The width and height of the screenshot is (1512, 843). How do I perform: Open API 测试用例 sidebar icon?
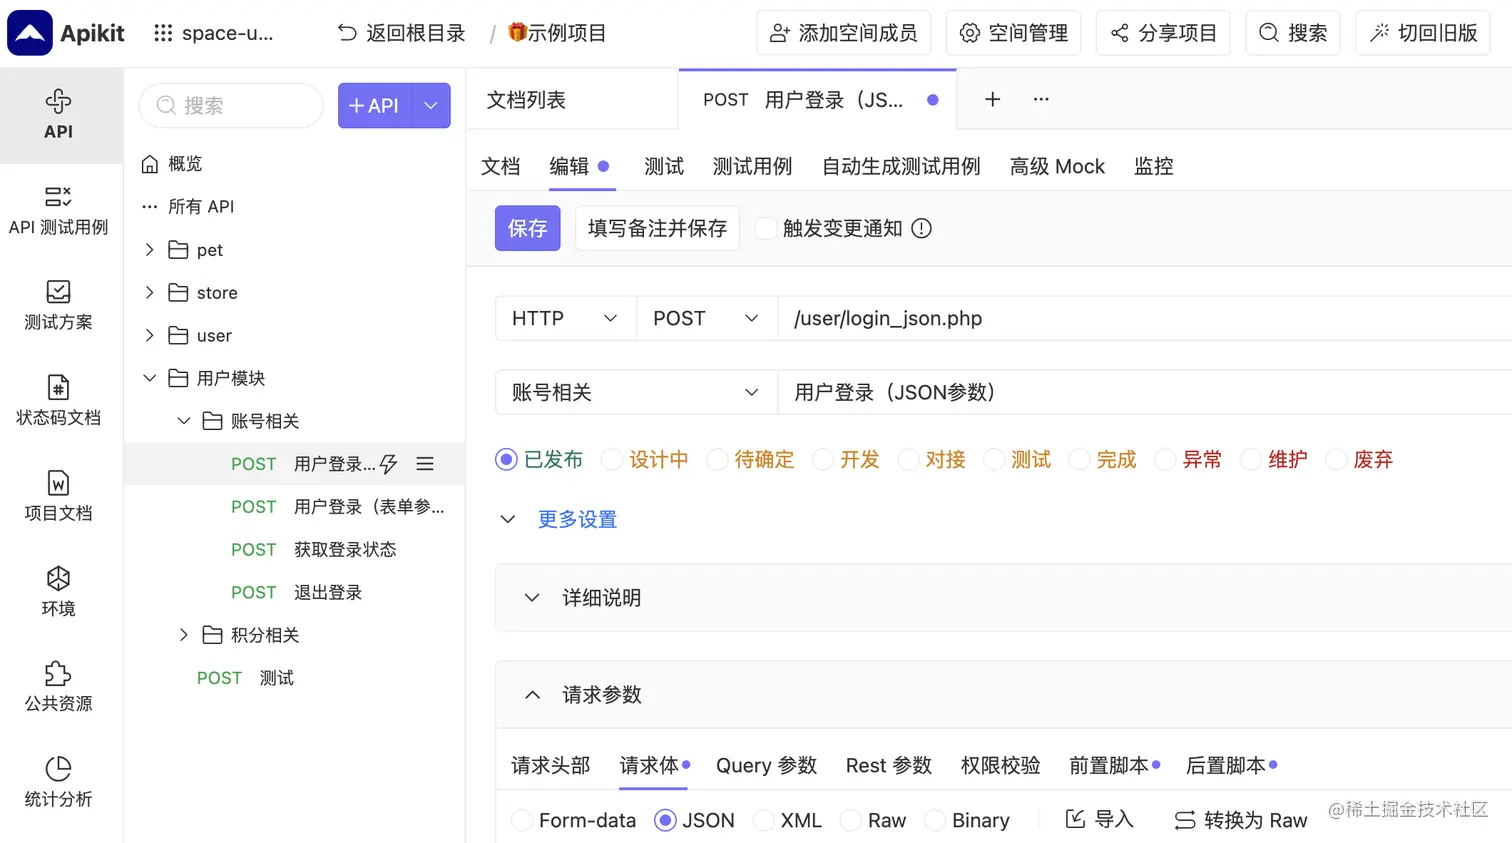(x=58, y=211)
